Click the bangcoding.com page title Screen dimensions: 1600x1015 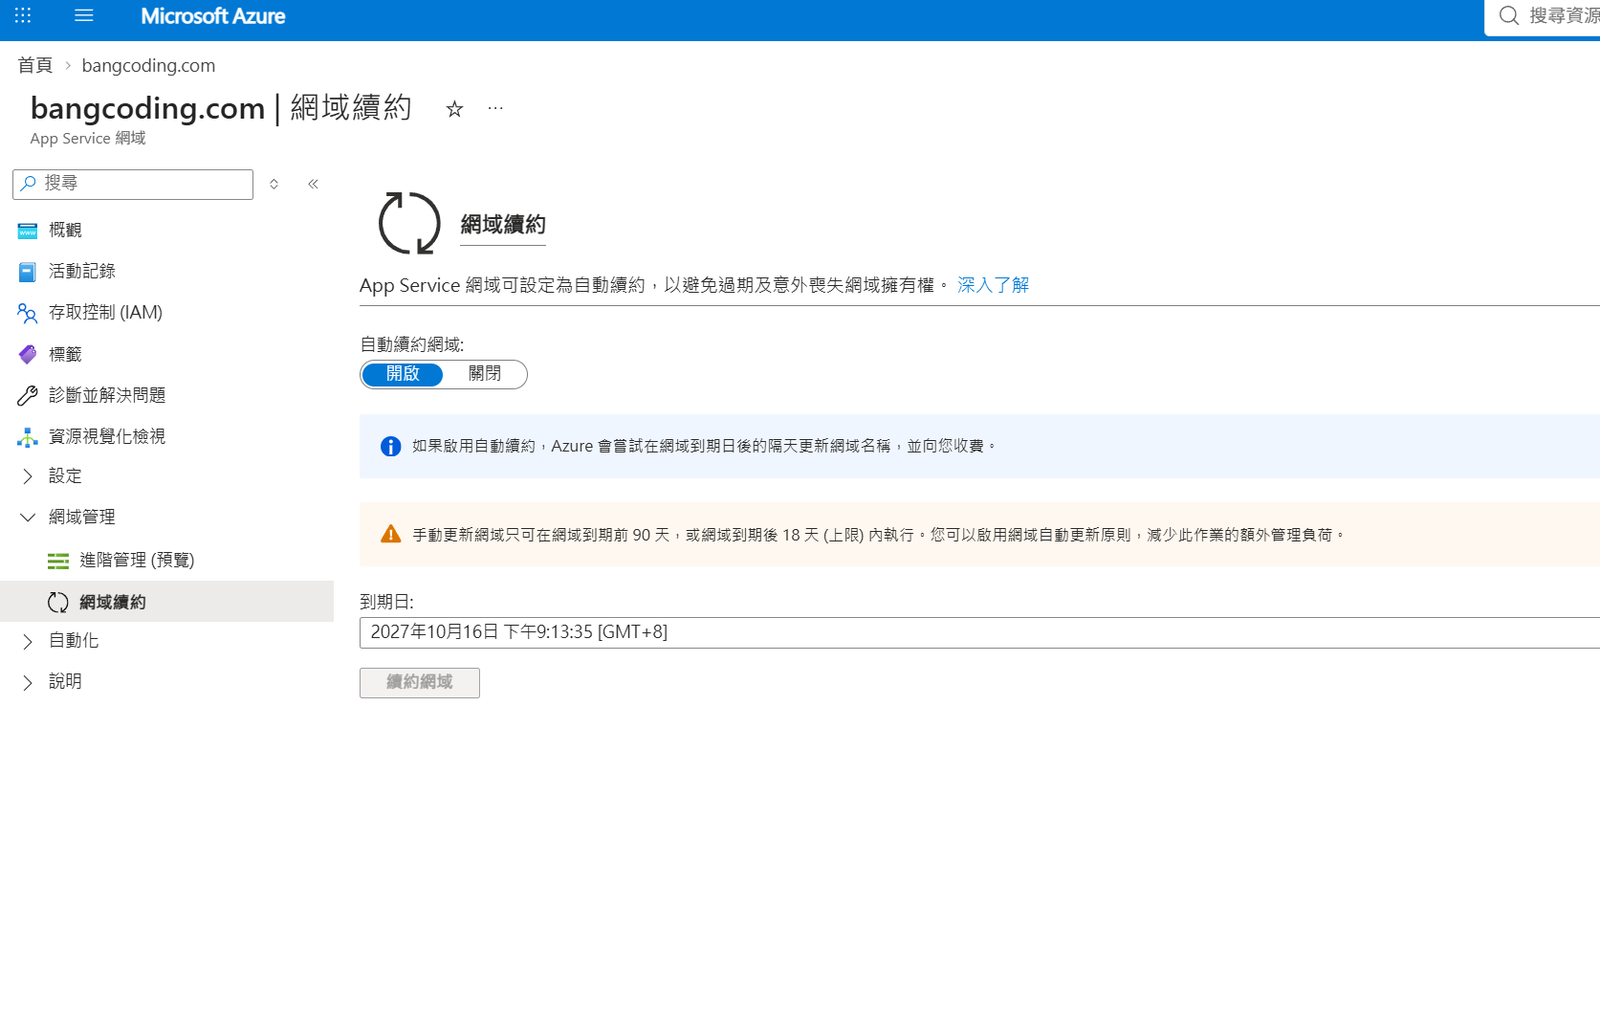pos(148,107)
